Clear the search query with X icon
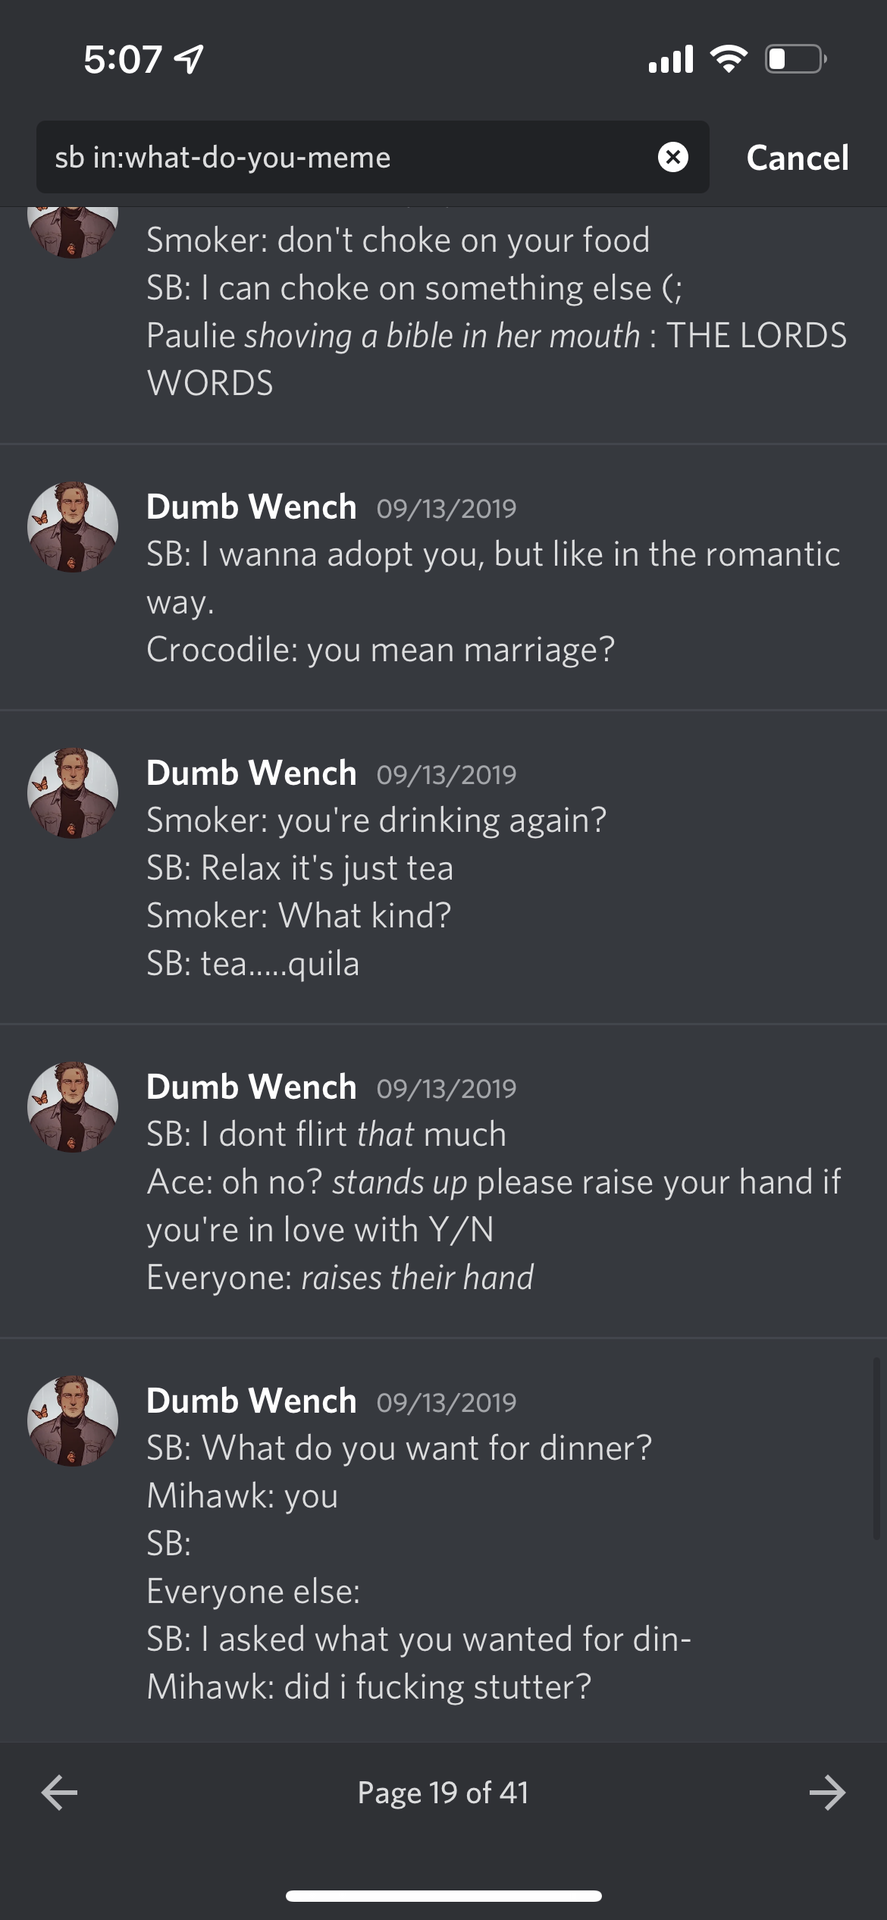Screen dimensions: 887x1920 point(673,157)
